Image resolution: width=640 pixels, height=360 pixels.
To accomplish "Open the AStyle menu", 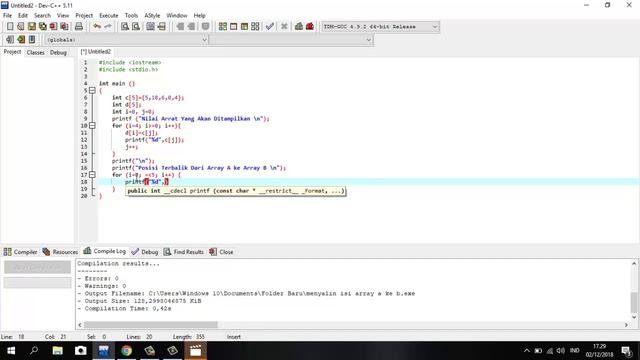I will 152,16.
